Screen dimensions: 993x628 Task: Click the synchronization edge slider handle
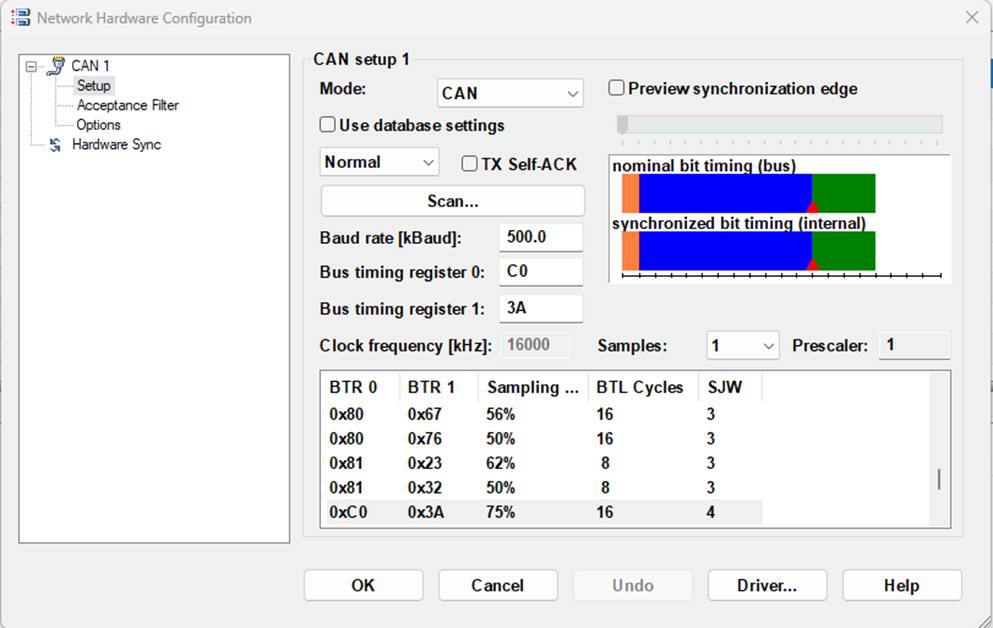tap(623, 124)
